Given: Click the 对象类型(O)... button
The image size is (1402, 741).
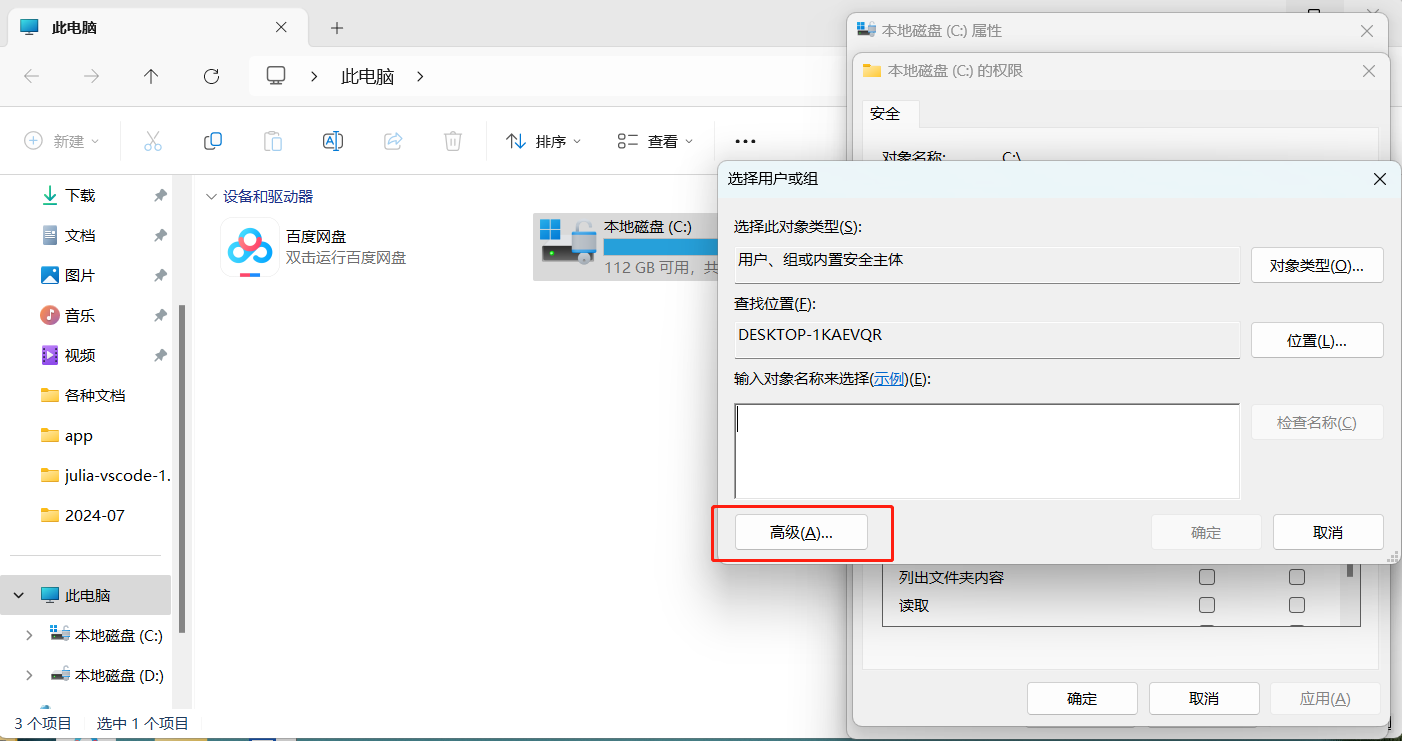Looking at the screenshot, I should click(1316, 266).
